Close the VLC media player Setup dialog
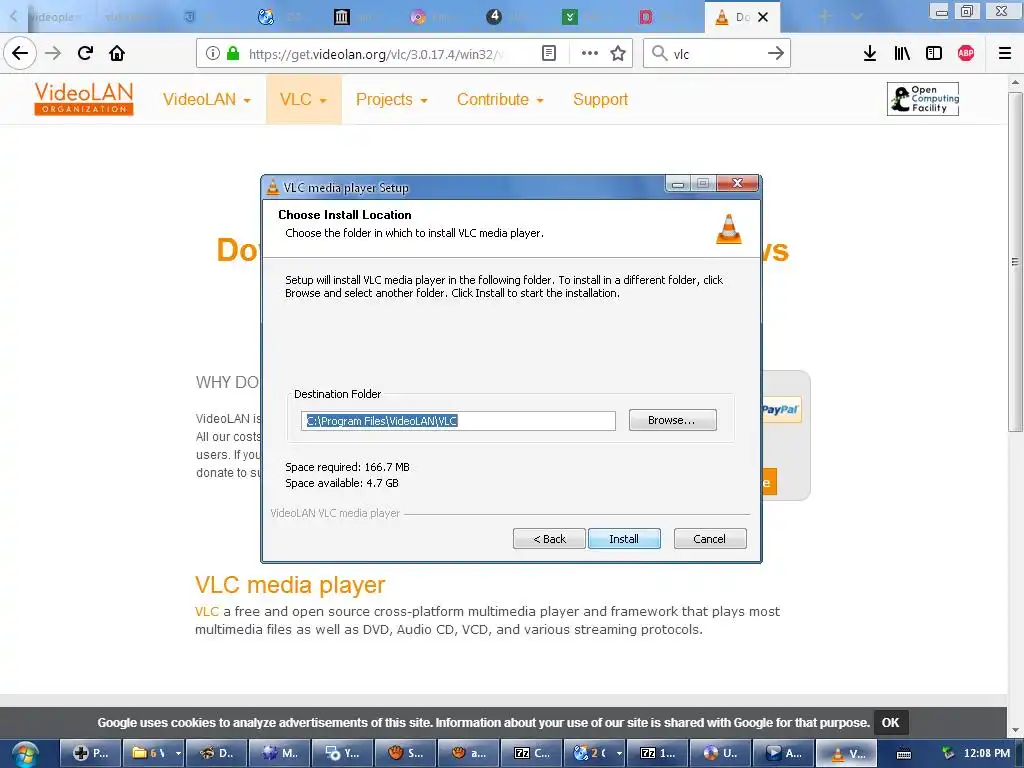 tap(737, 184)
